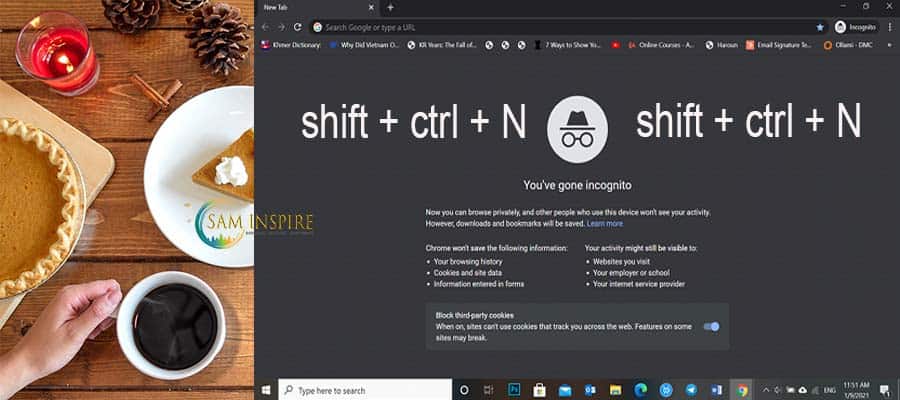900x400 pixels.
Task: Open the taskbar clock and date
Action: click(856, 389)
